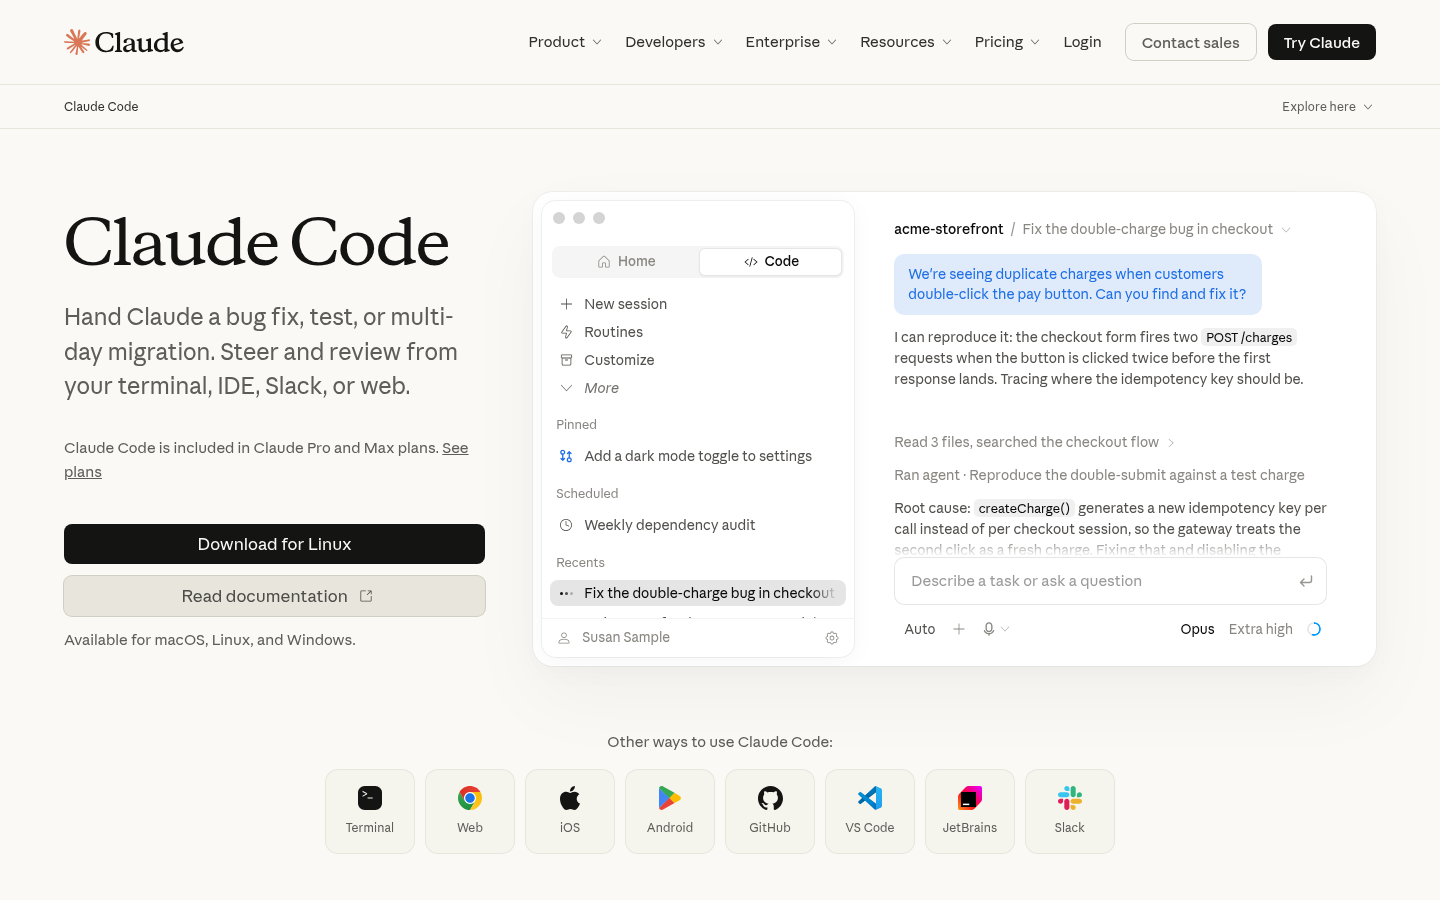Click the Customize box icon
This screenshot has height=900, width=1440.
point(566,360)
